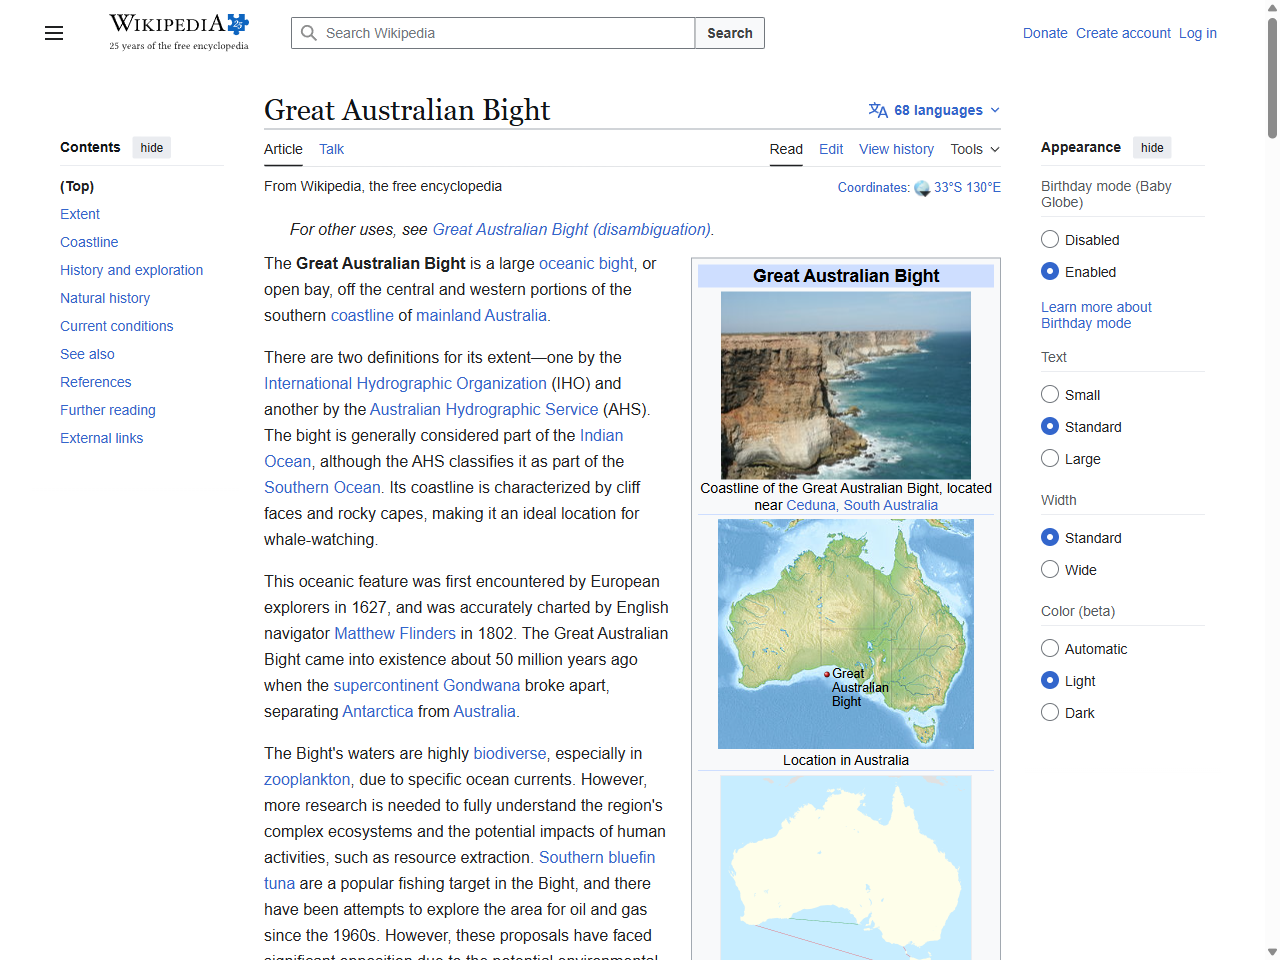Open the Antarctica link
The height and width of the screenshot is (960, 1280).
378,711
